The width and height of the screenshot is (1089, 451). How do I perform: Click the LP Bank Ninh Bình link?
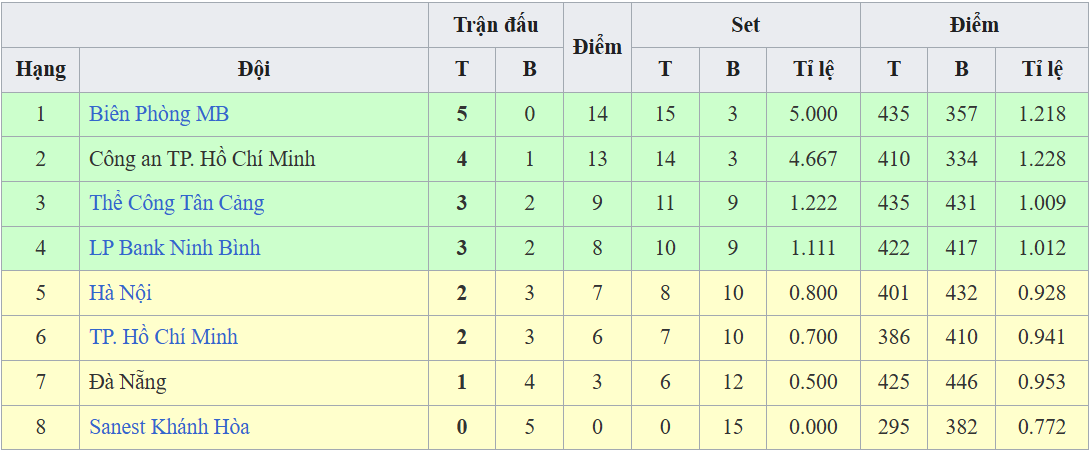coord(174,248)
